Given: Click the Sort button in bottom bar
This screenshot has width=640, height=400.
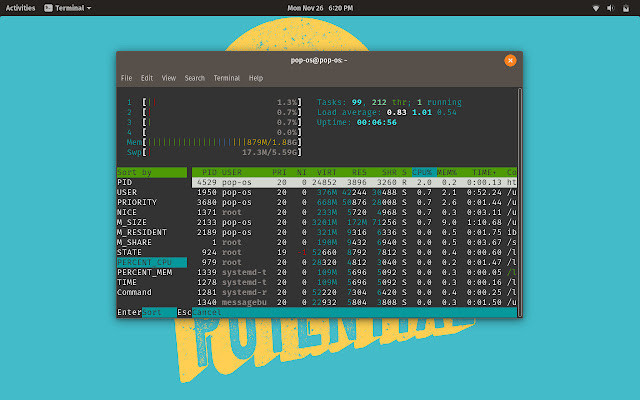Looking at the screenshot, I should [159, 312].
